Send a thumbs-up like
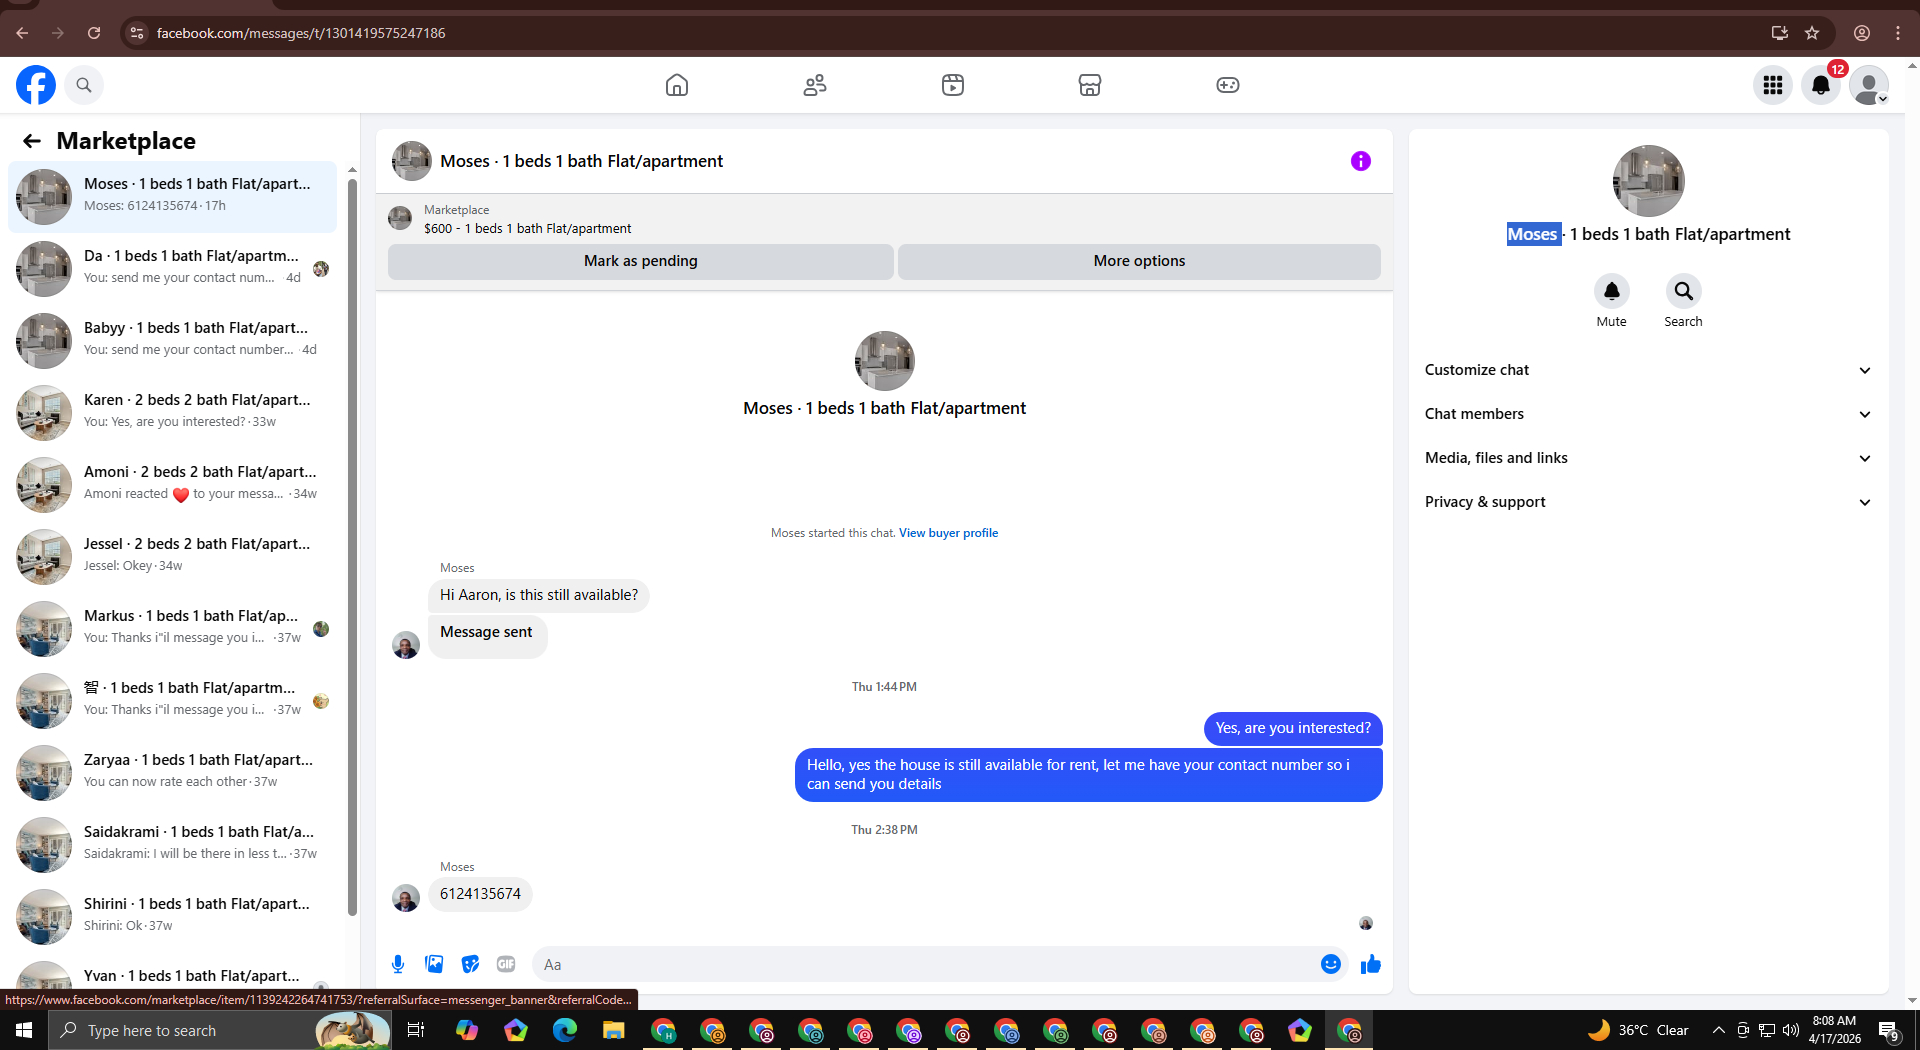 1371,964
